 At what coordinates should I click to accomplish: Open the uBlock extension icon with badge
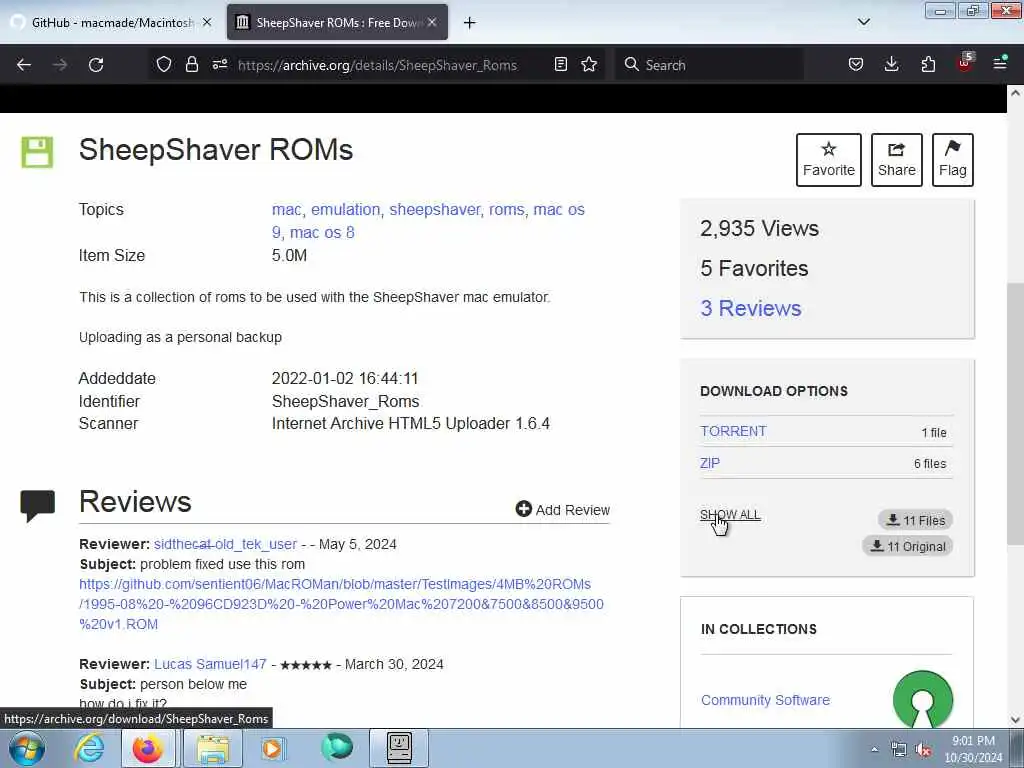pos(965,63)
